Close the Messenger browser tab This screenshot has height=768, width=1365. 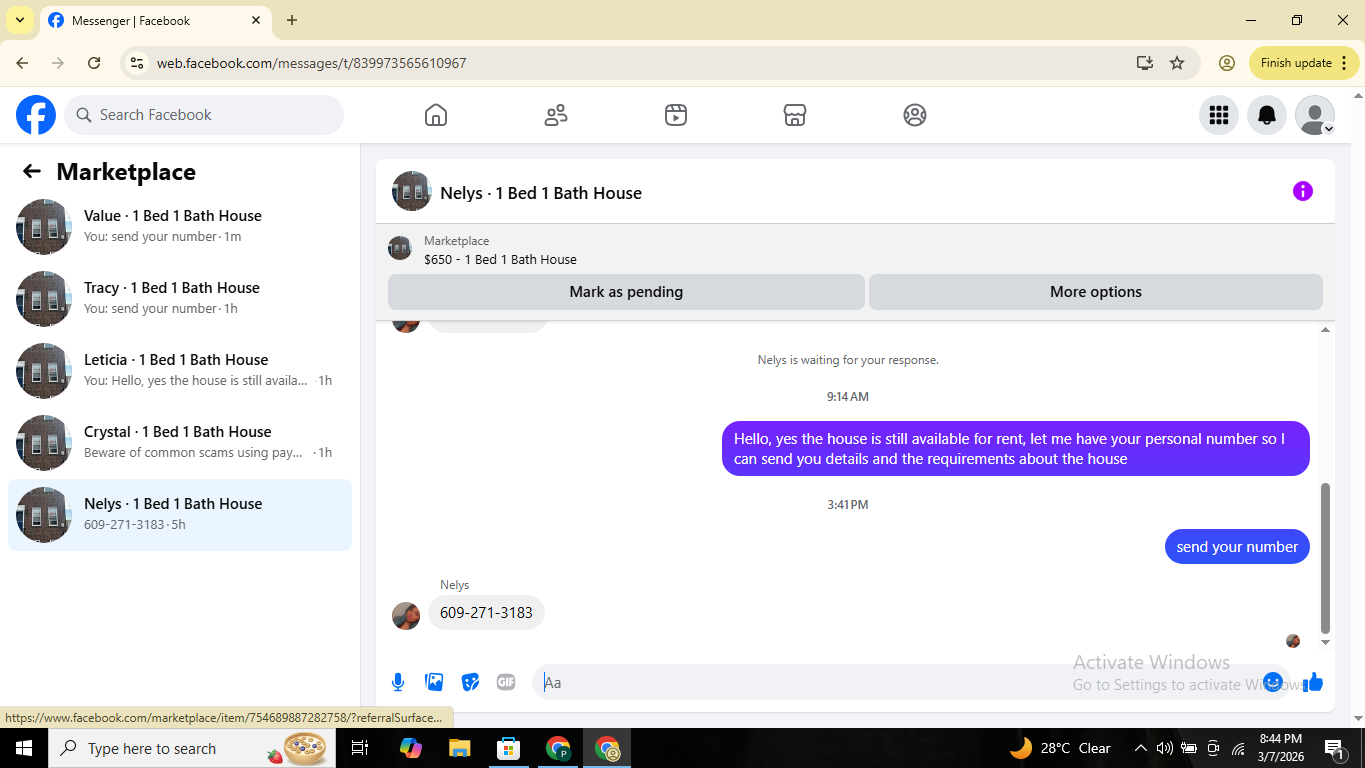256,20
